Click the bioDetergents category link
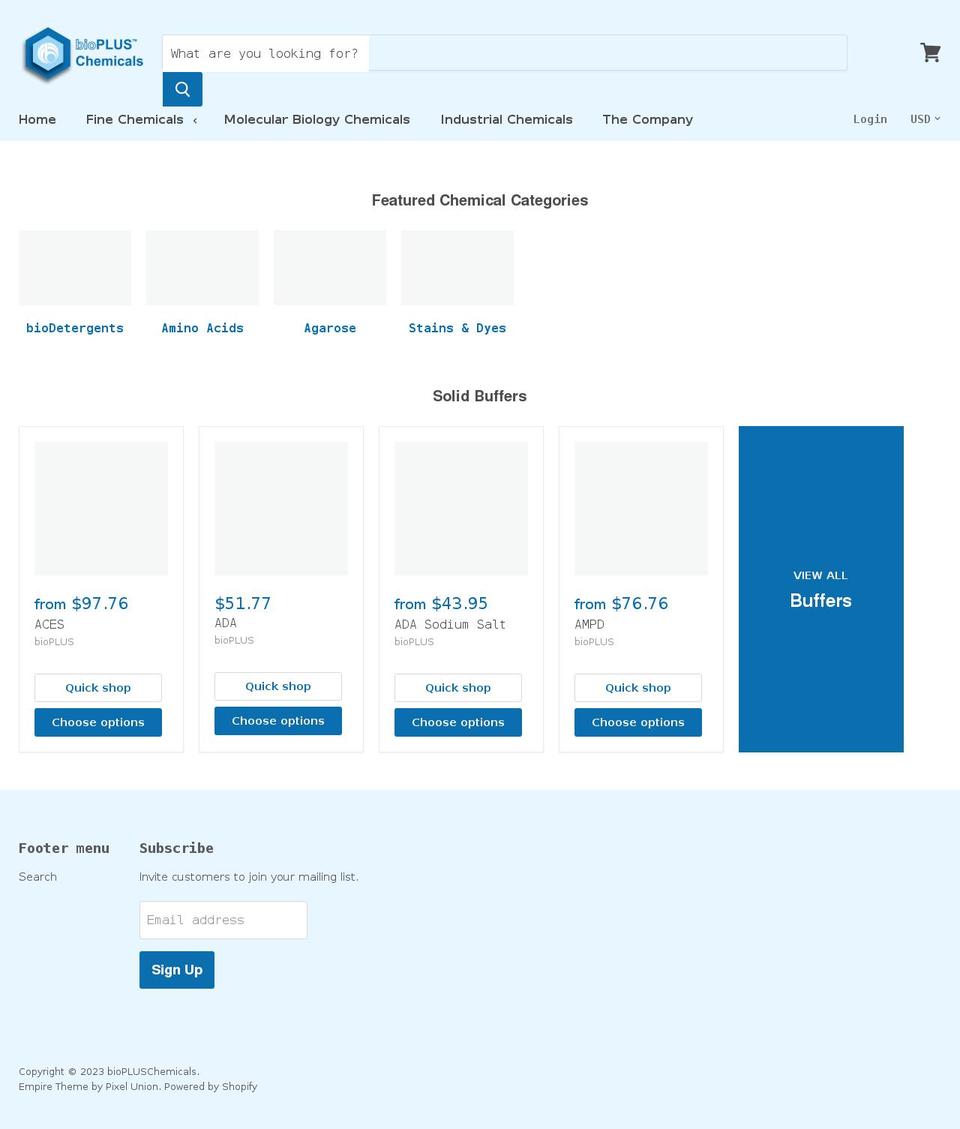Viewport: 960px width, 1129px height. point(75,328)
